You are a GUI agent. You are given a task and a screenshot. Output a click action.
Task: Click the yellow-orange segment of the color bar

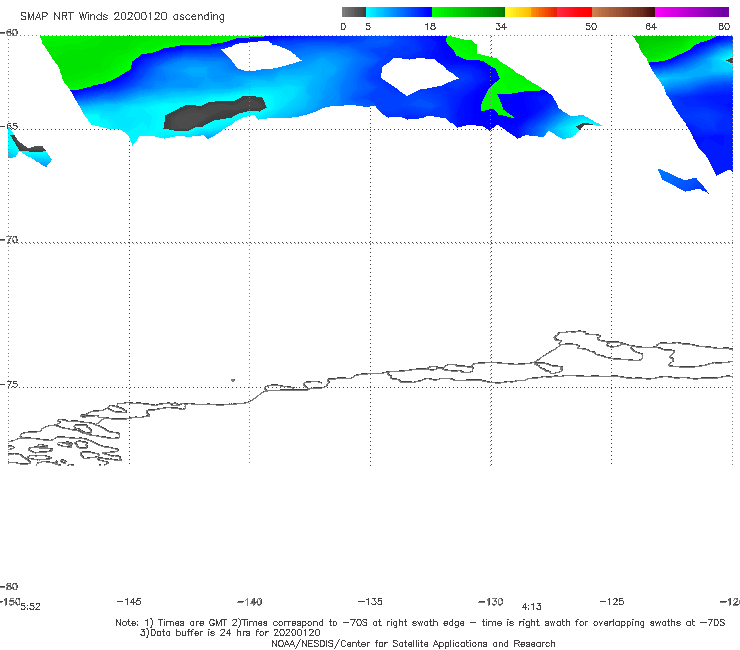tap(531, 12)
